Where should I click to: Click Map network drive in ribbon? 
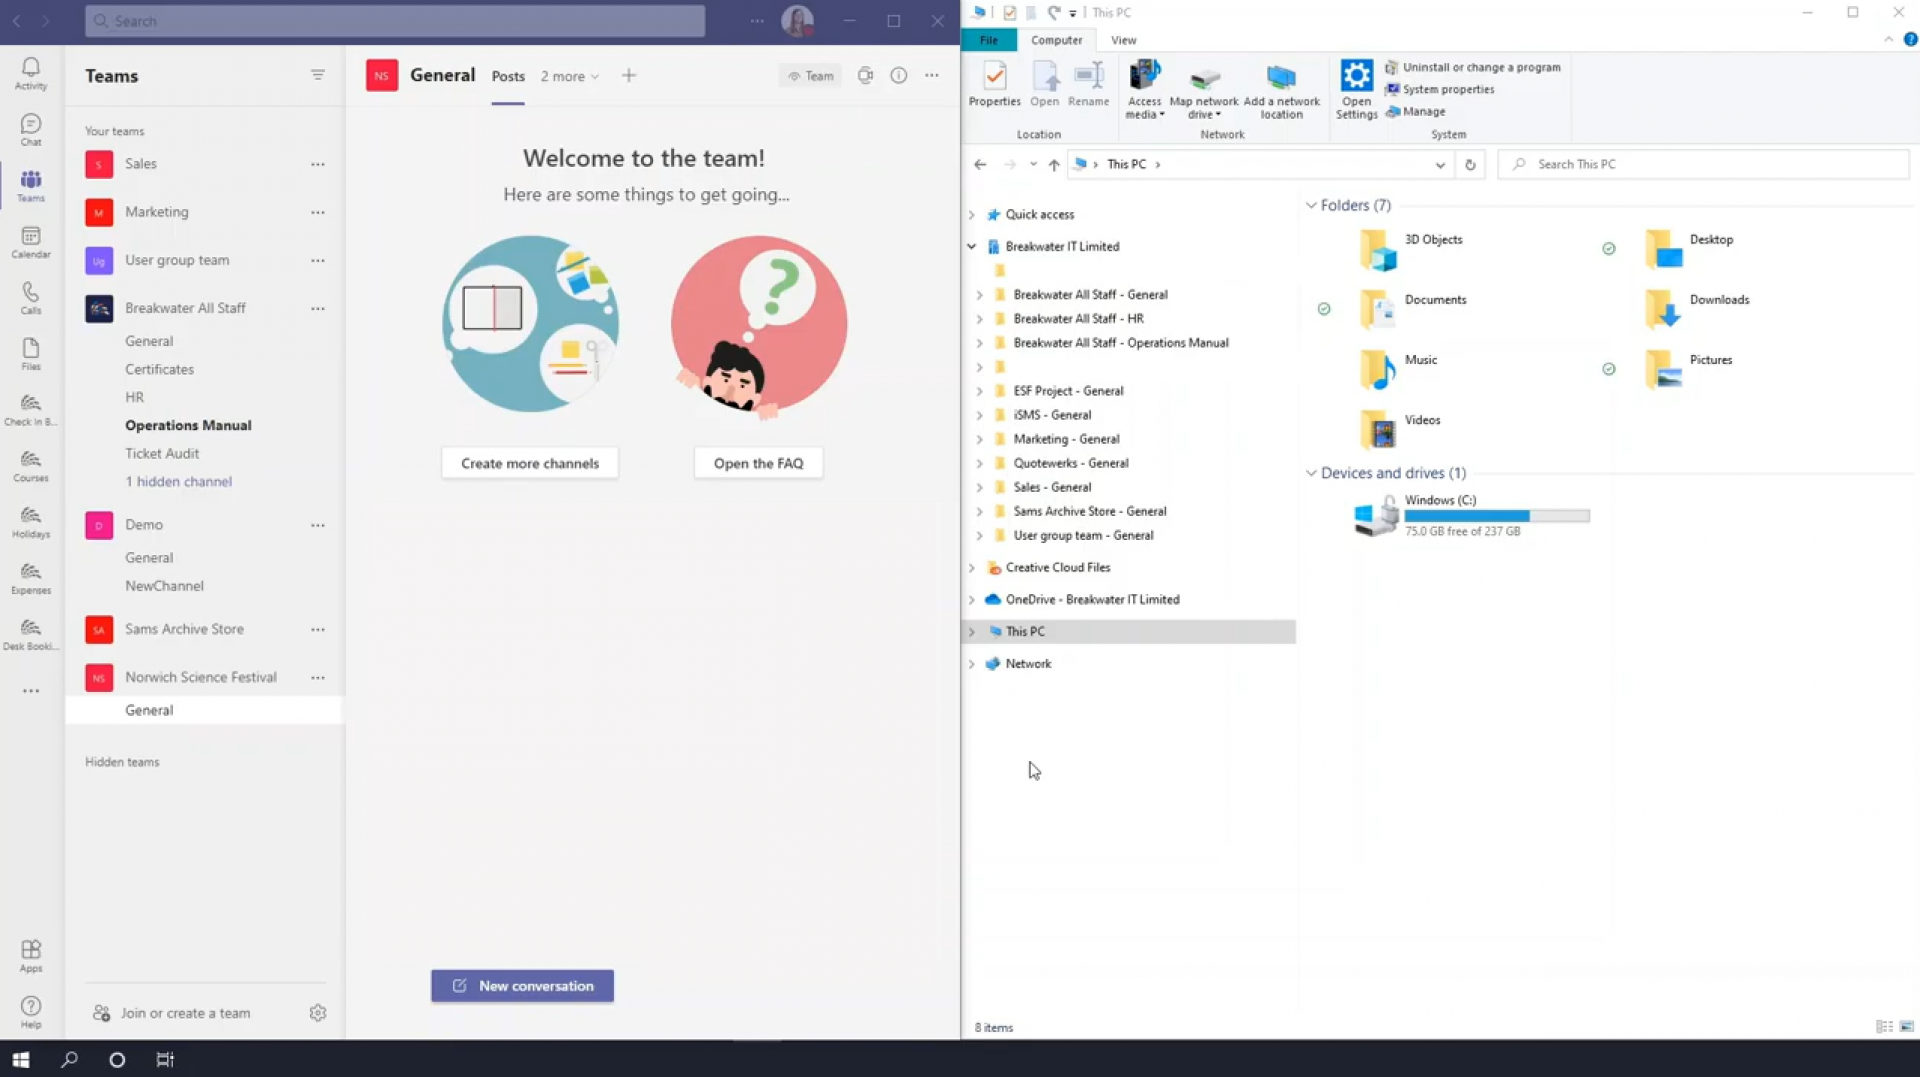pos(1204,90)
